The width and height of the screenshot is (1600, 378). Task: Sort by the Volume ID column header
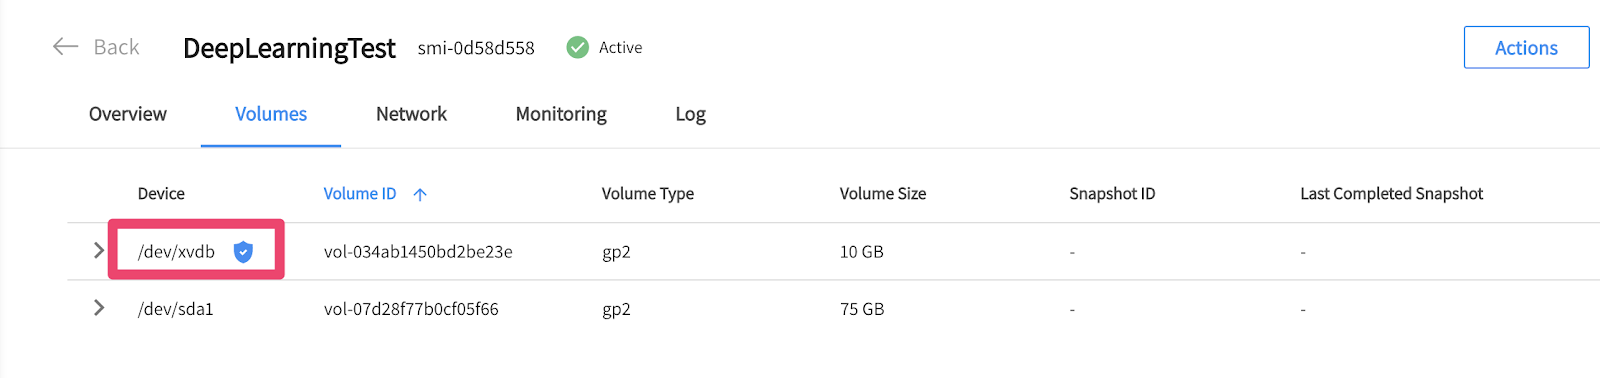coord(360,194)
